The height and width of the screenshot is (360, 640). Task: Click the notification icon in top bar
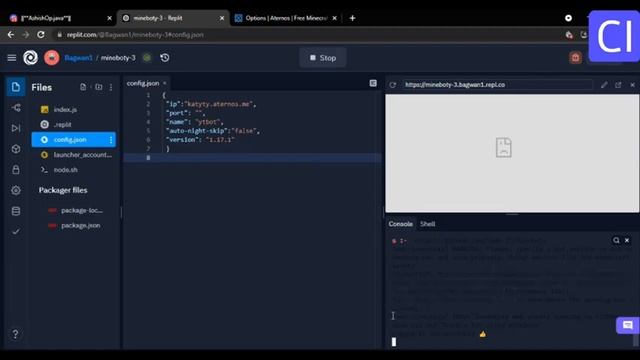[576, 58]
